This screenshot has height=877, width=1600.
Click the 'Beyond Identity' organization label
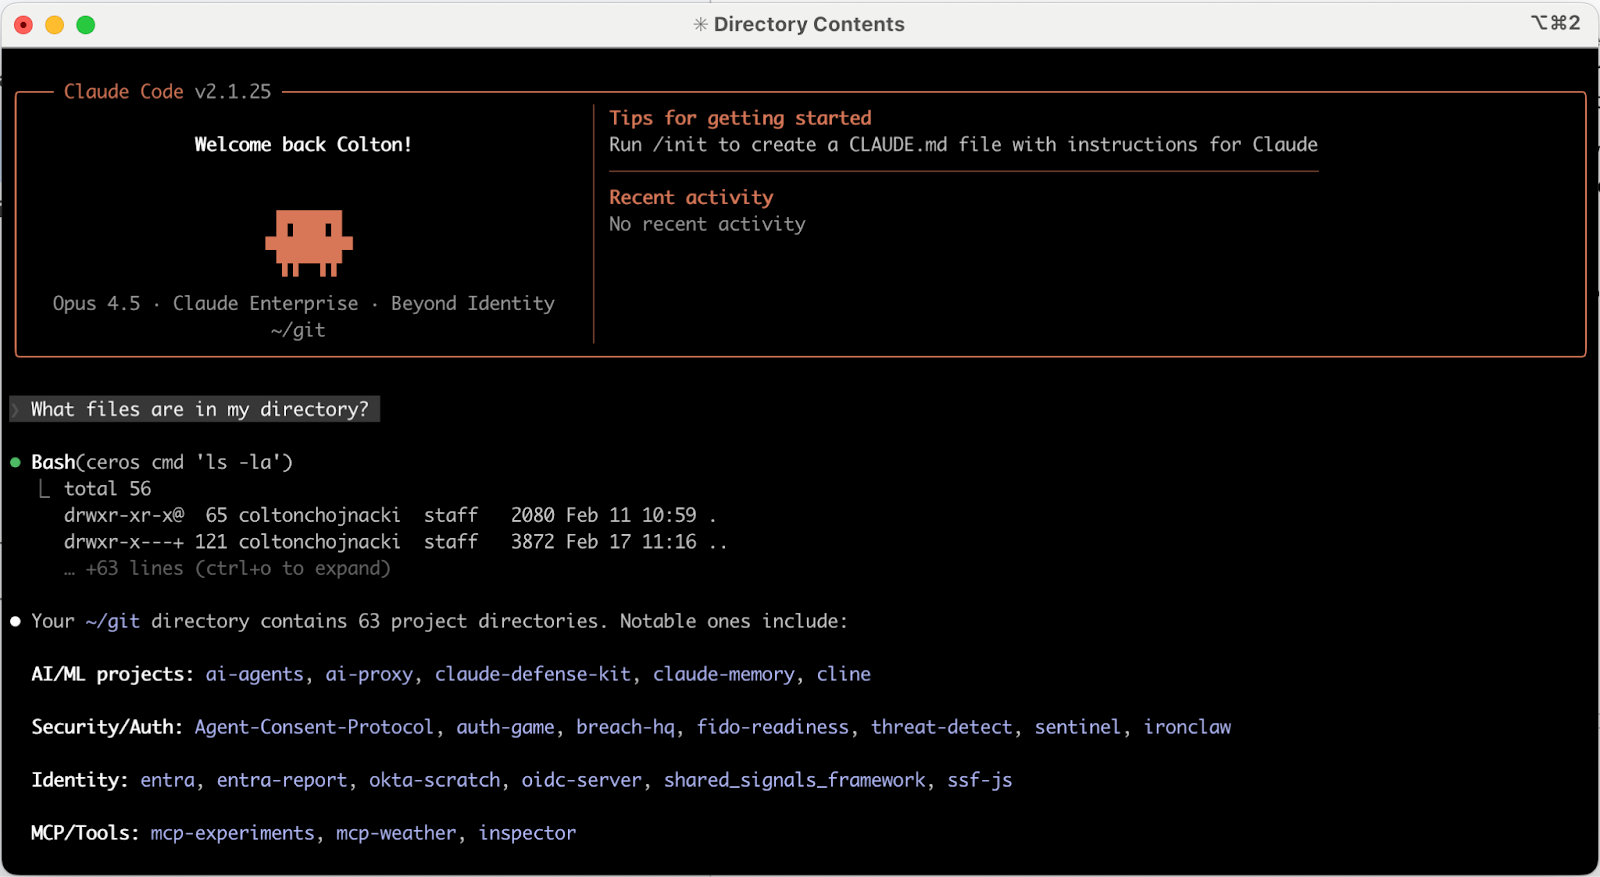472,303
